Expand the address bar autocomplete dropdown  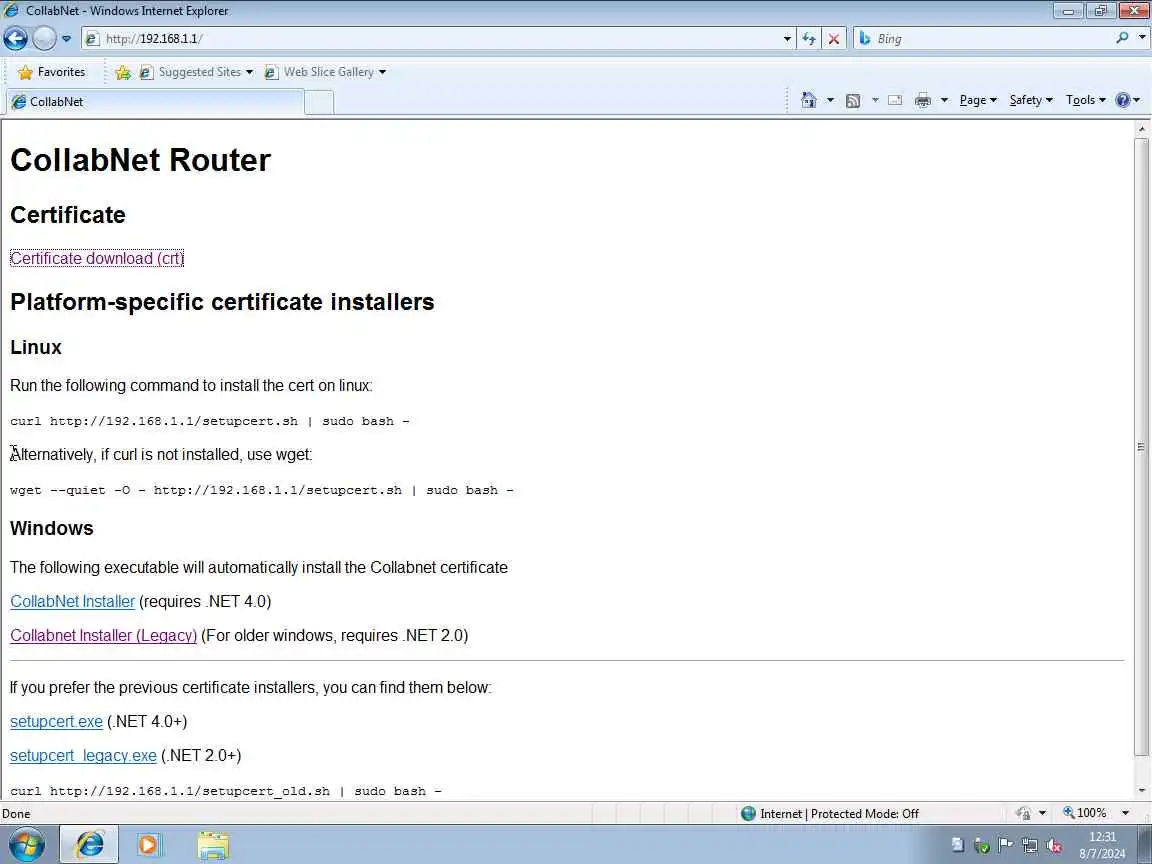pyautogui.click(x=788, y=39)
